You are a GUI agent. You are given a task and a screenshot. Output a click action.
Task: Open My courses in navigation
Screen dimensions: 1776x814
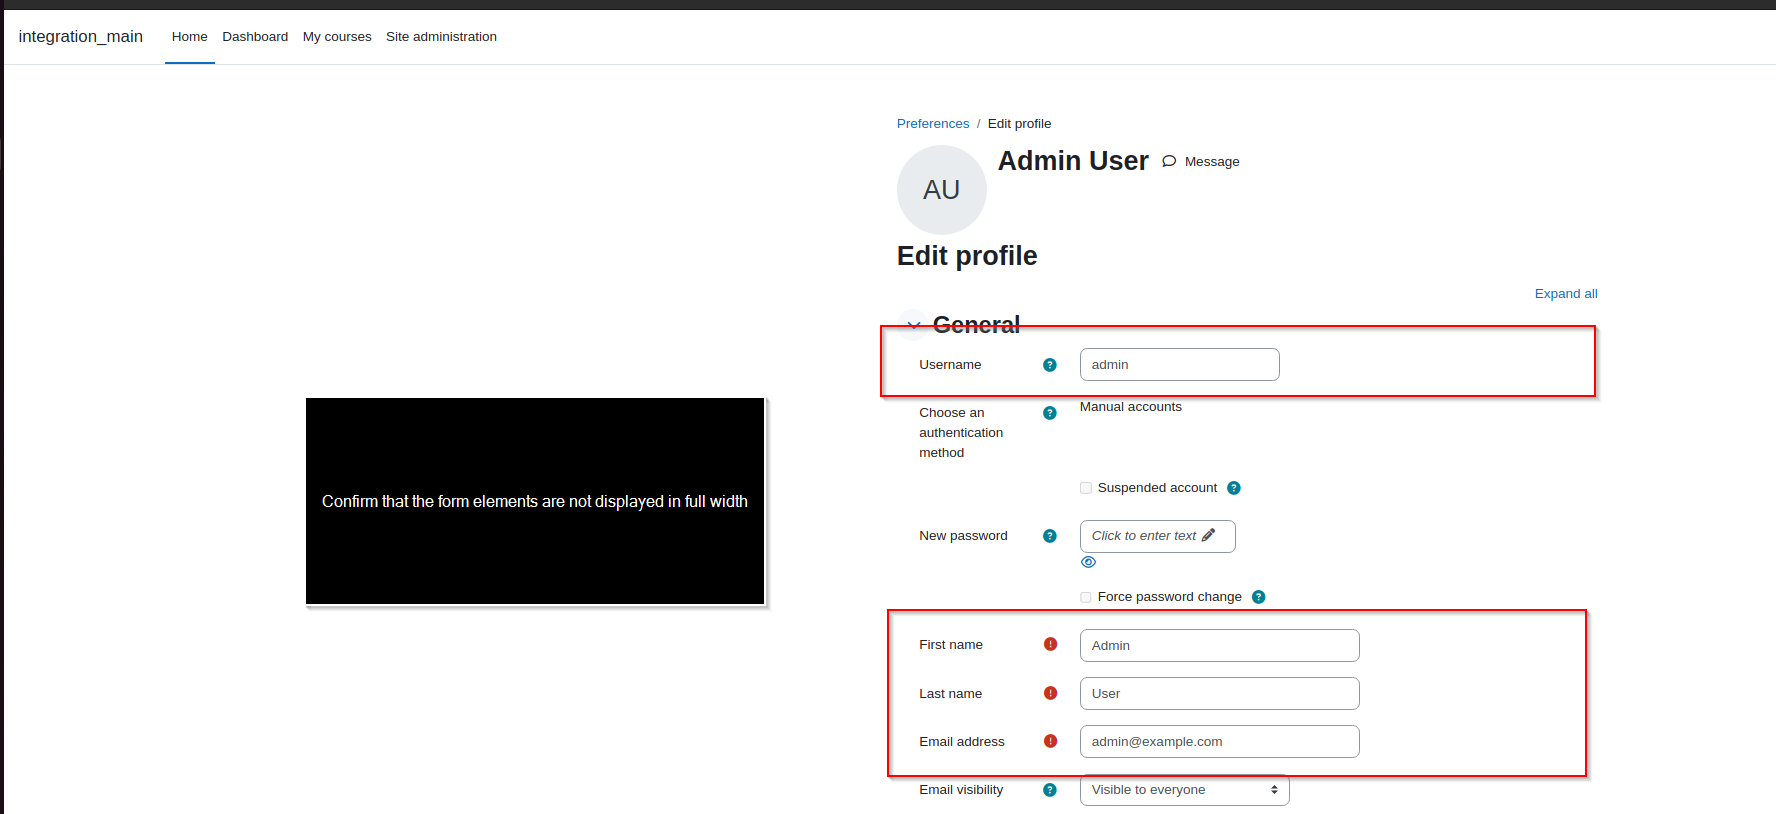point(337,37)
